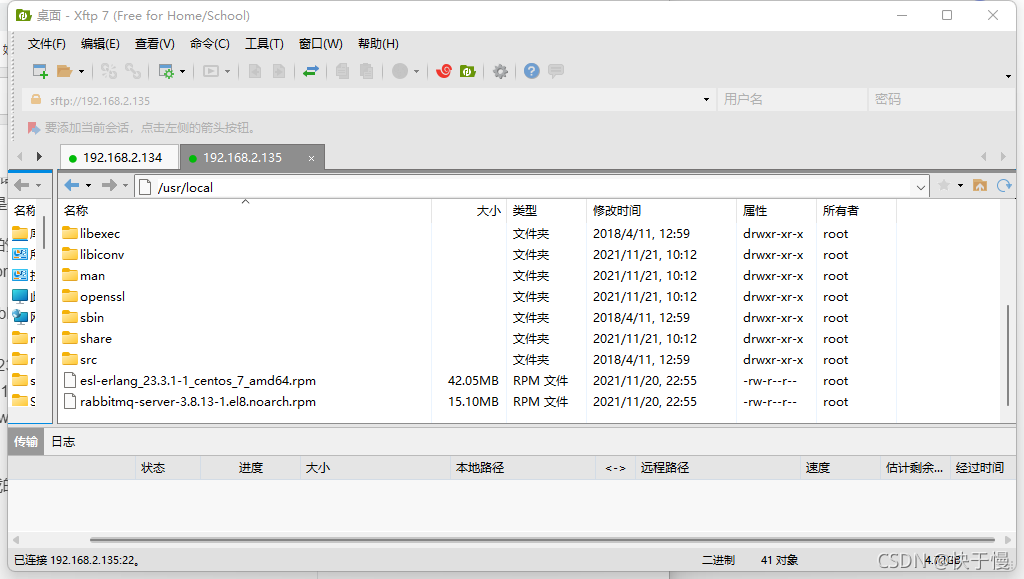Launch Xshell via the red swirl icon
Viewport: 1024px width, 579px height.
tap(444, 71)
